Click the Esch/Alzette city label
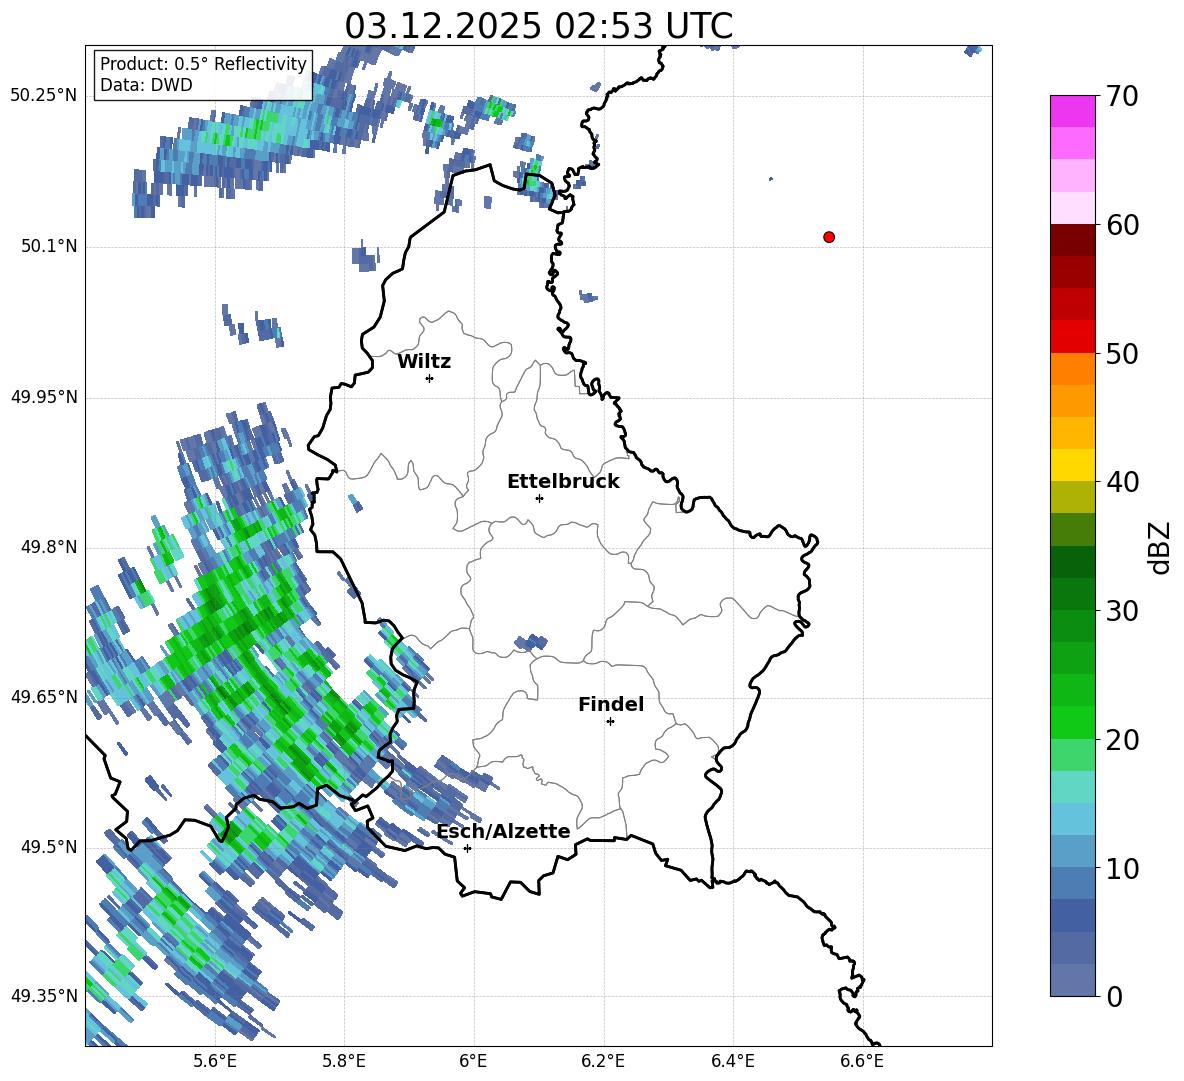1184x1081 pixels. (503, 831)
